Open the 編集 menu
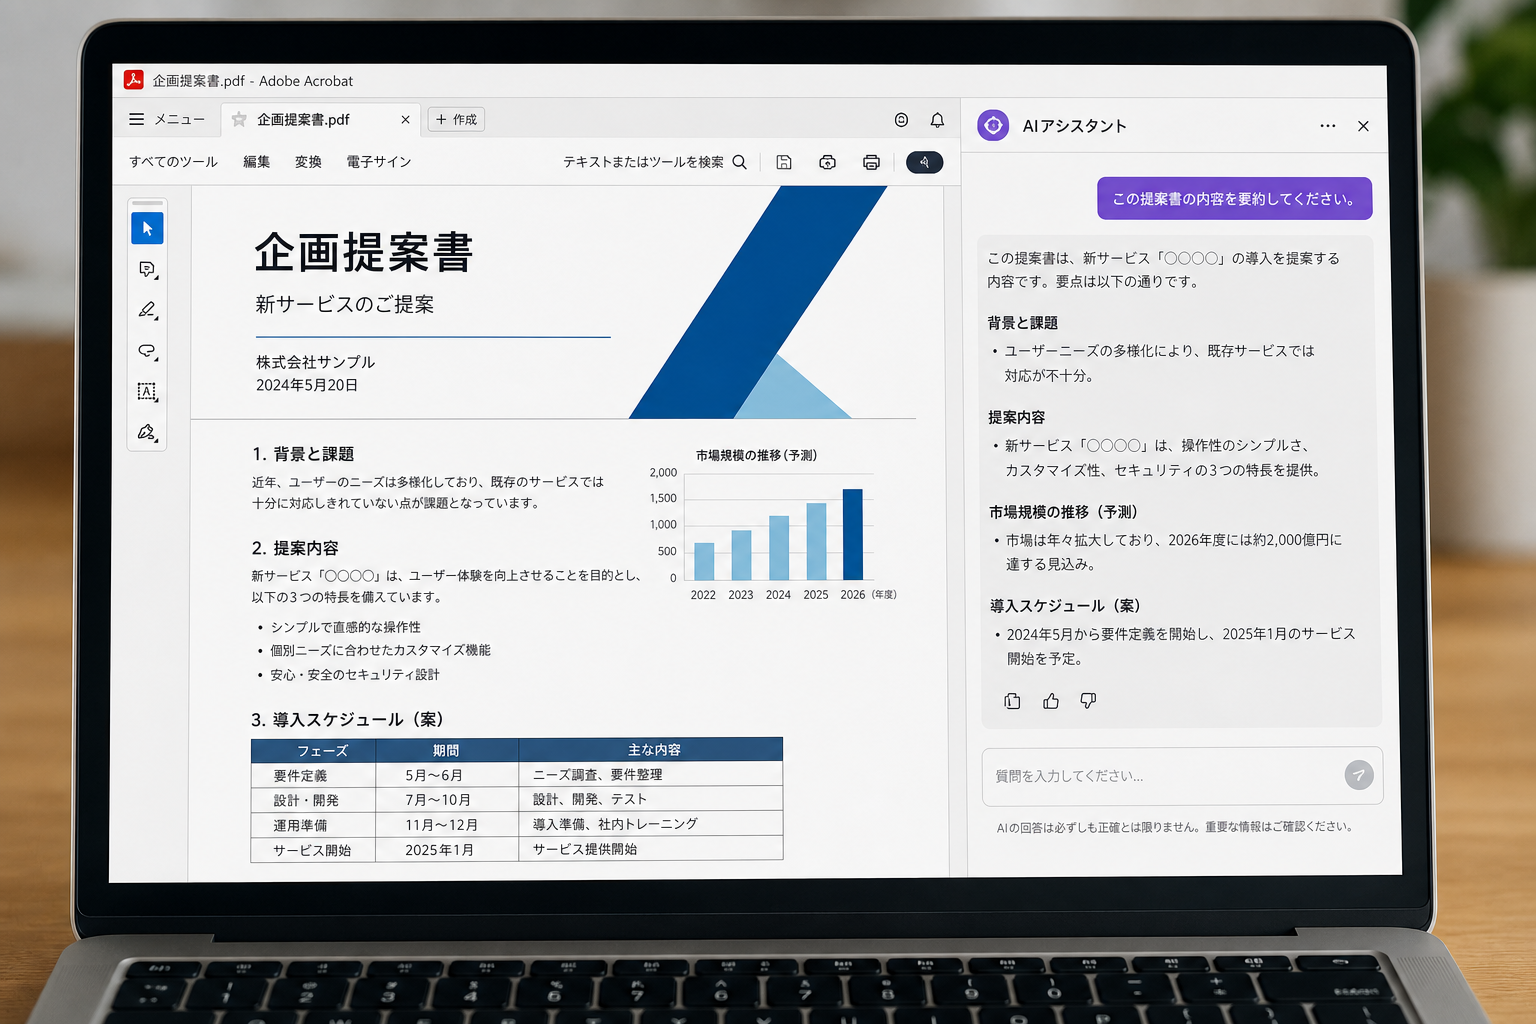Viewport: 1536px width, 1024px height. click(x=257, y=161)
